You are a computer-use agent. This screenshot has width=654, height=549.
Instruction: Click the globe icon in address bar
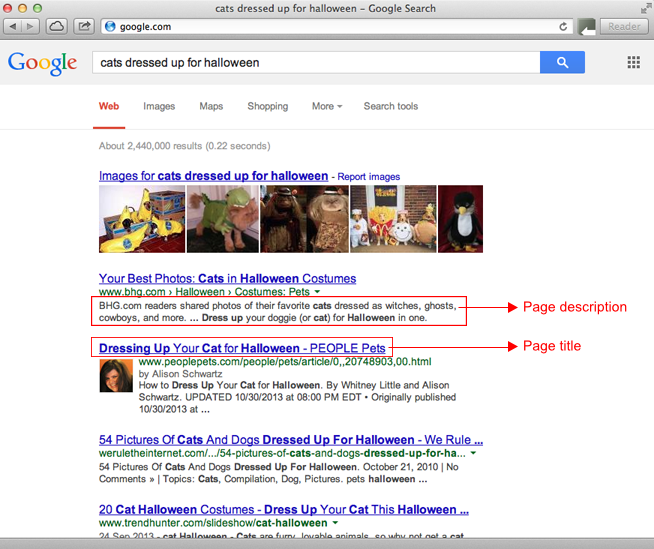coord(110,27)
